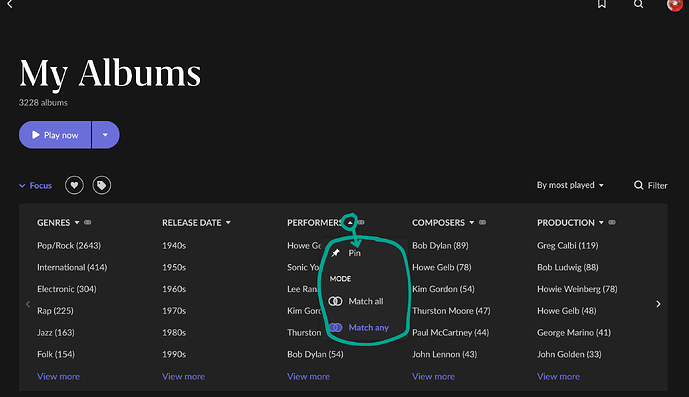Filter by producer Greg Calbi (119)

[x=568, y=245]
